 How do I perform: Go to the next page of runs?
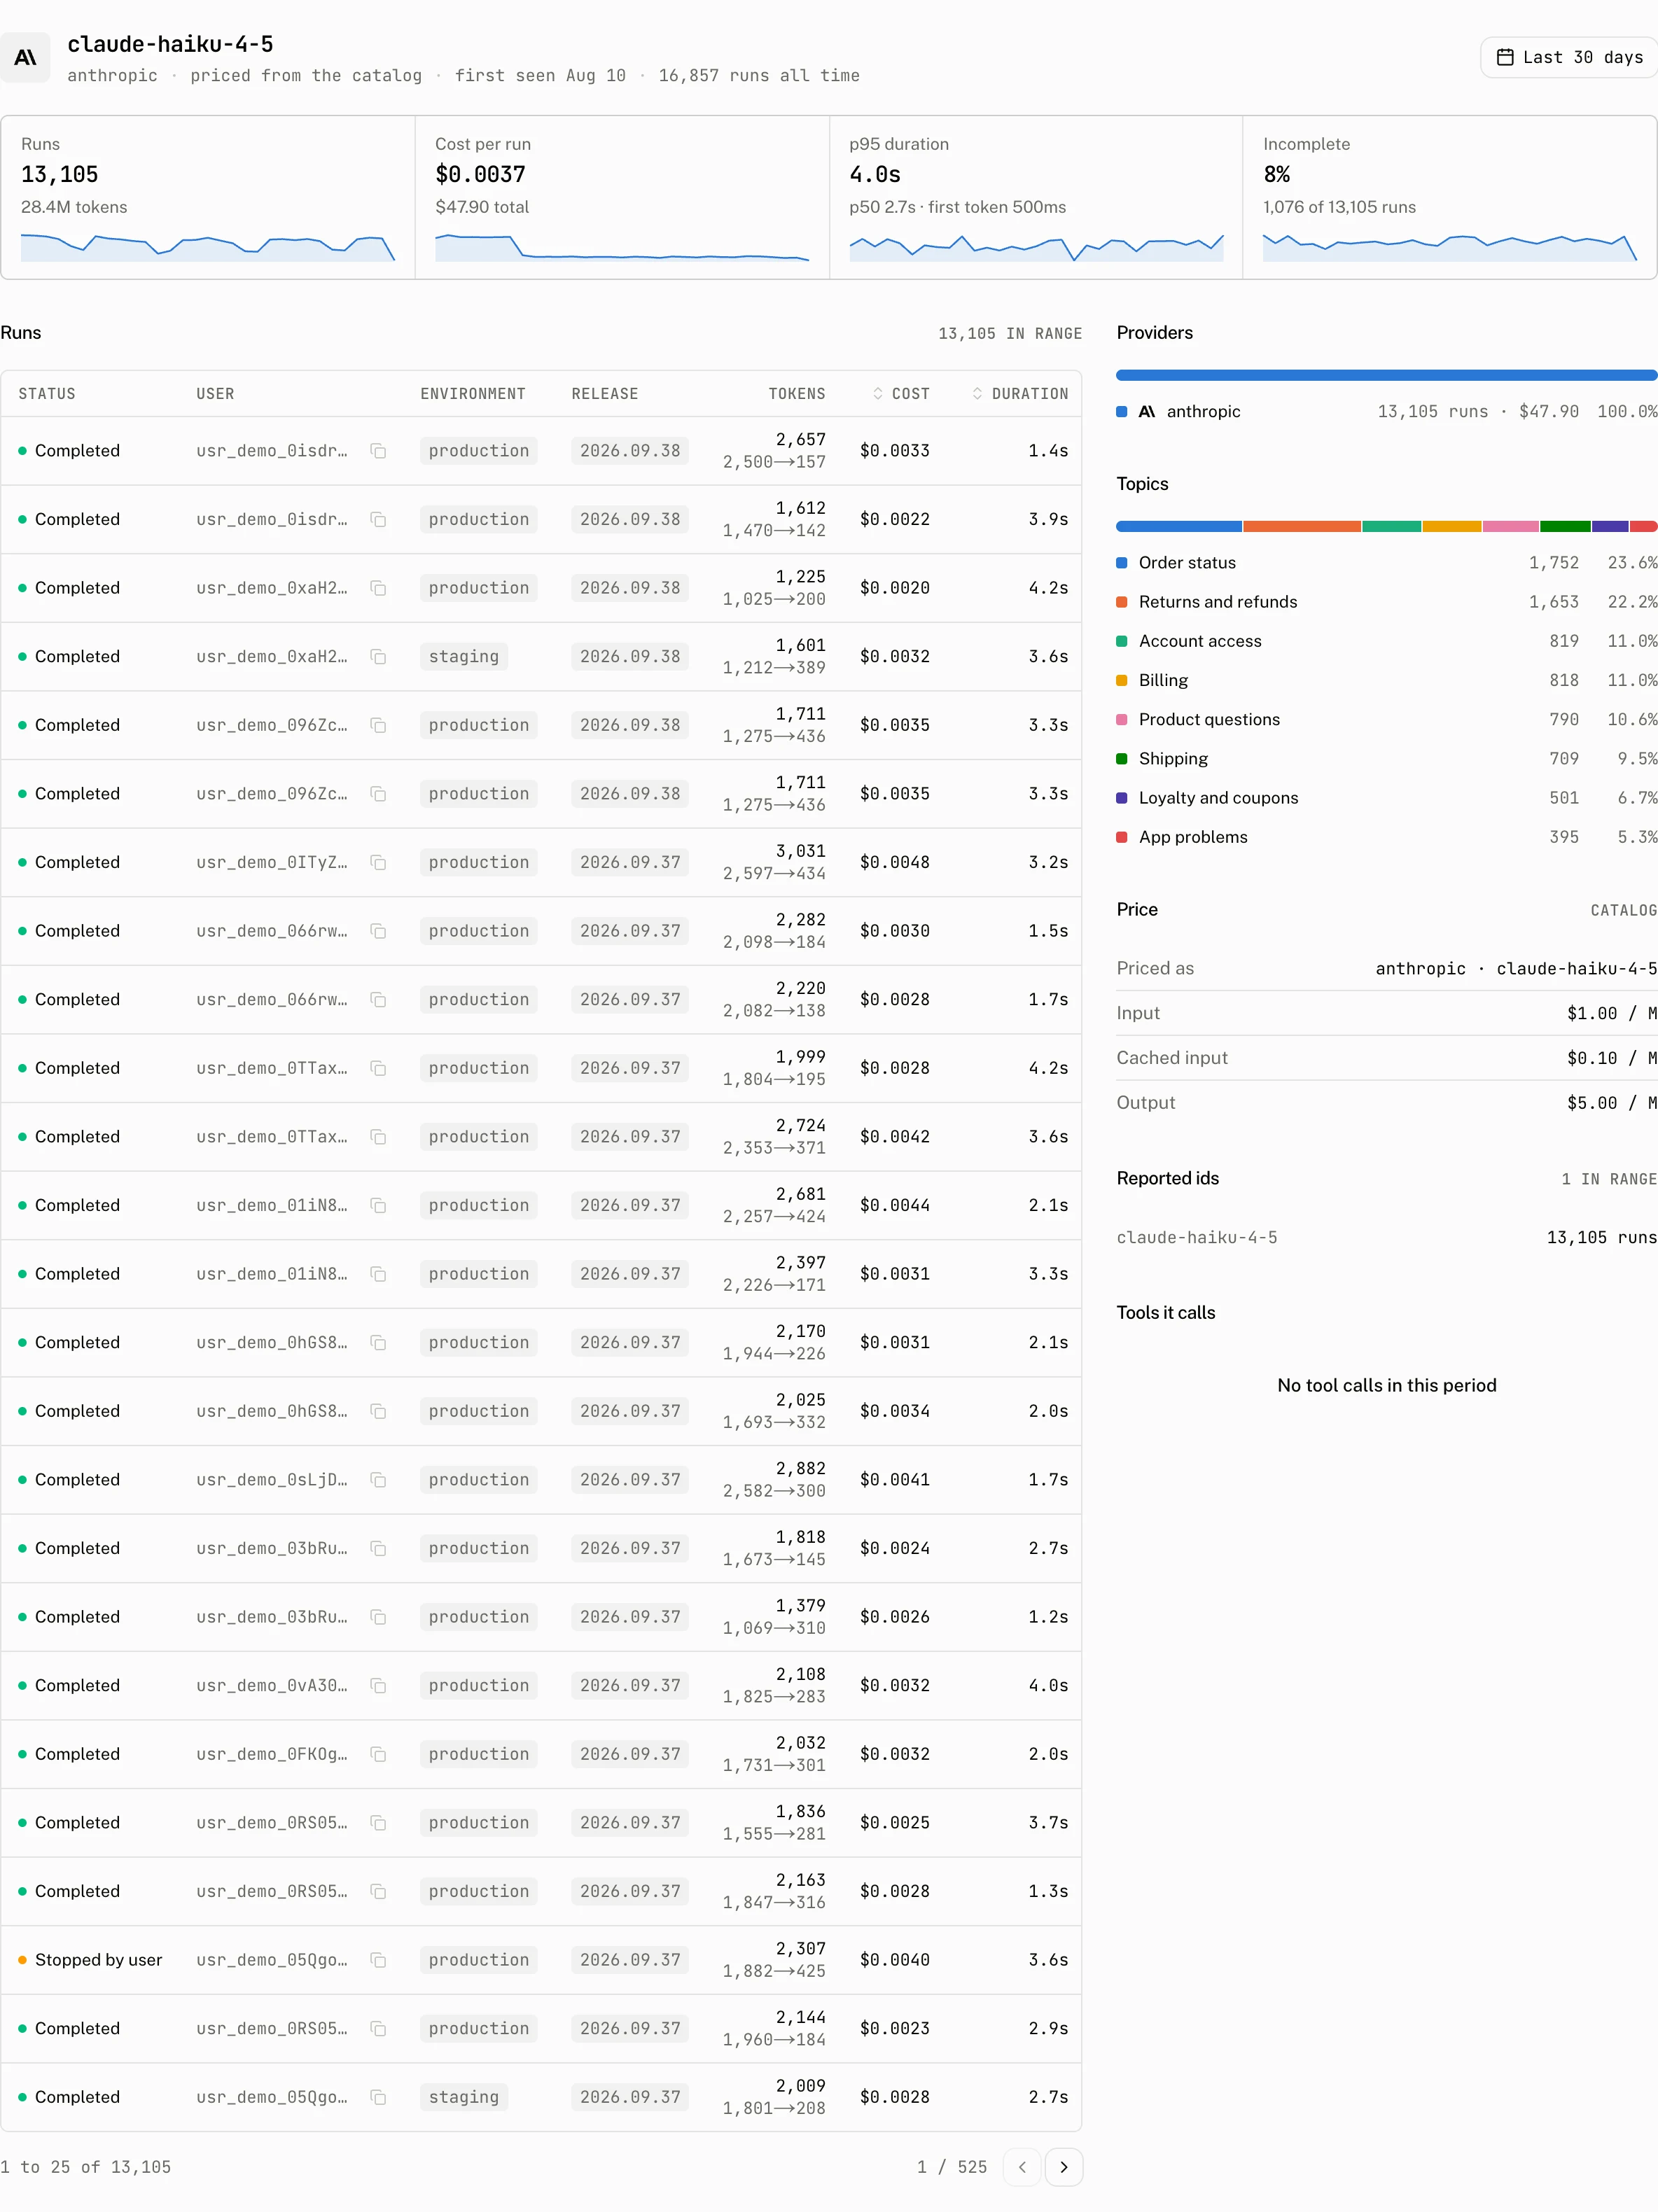click(1064, 2167)
